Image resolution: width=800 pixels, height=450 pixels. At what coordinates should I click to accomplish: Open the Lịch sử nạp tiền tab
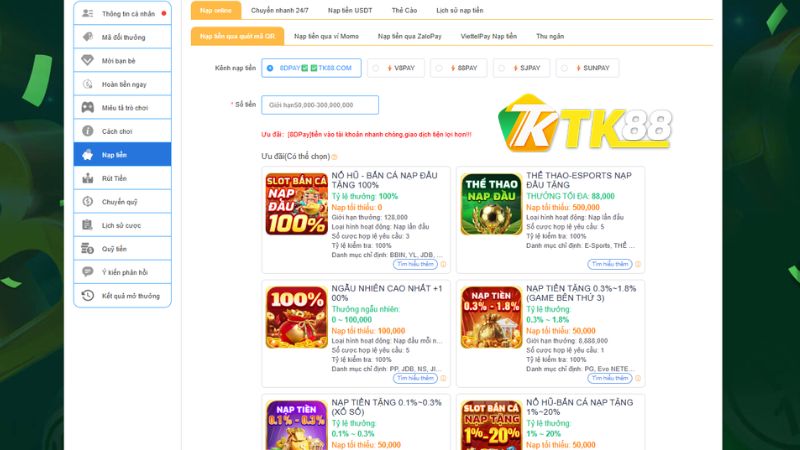tap(460, 10)
